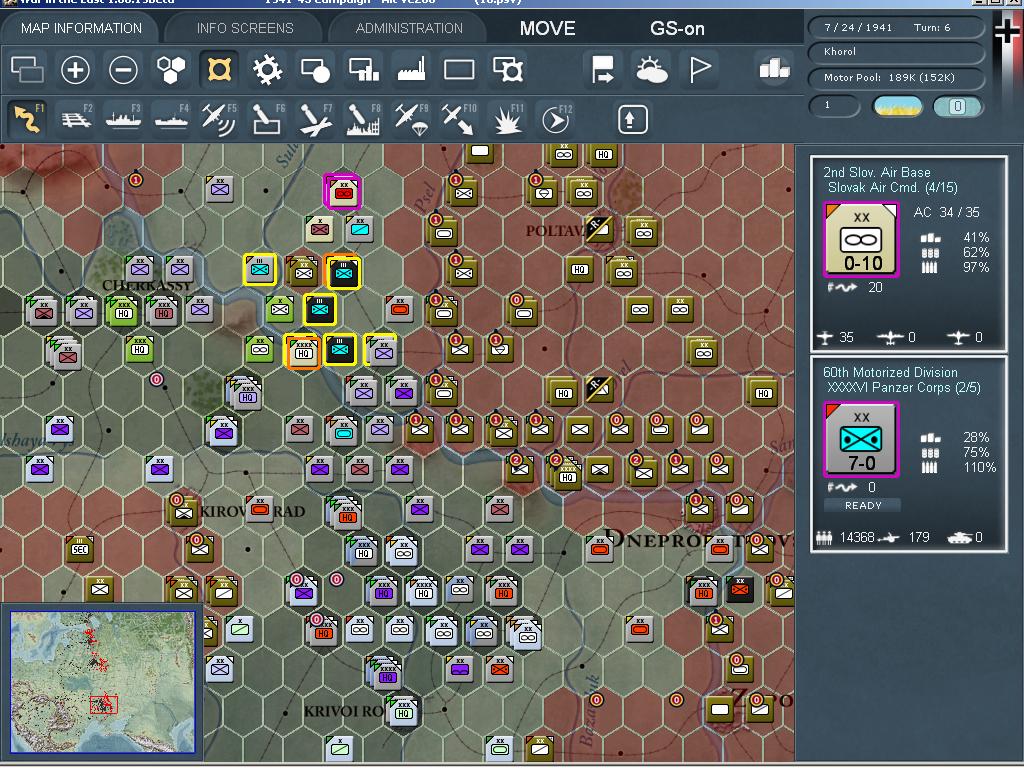Select Move mode F1
The height and width of the screenshot is (768, 1024).
pos(27,119)
